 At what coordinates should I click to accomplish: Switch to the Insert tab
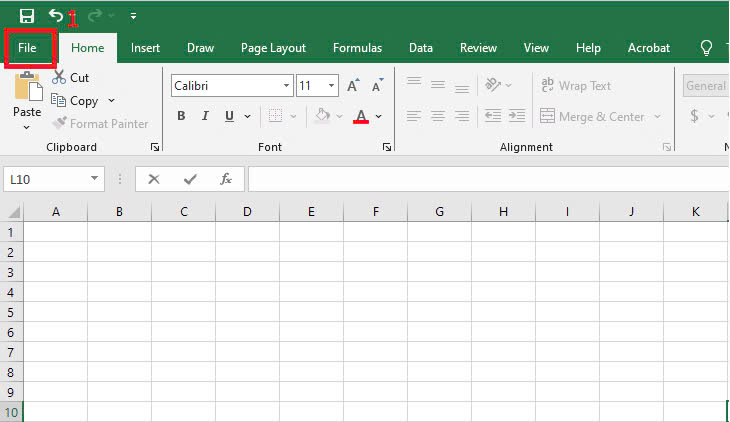pos(145,48)
